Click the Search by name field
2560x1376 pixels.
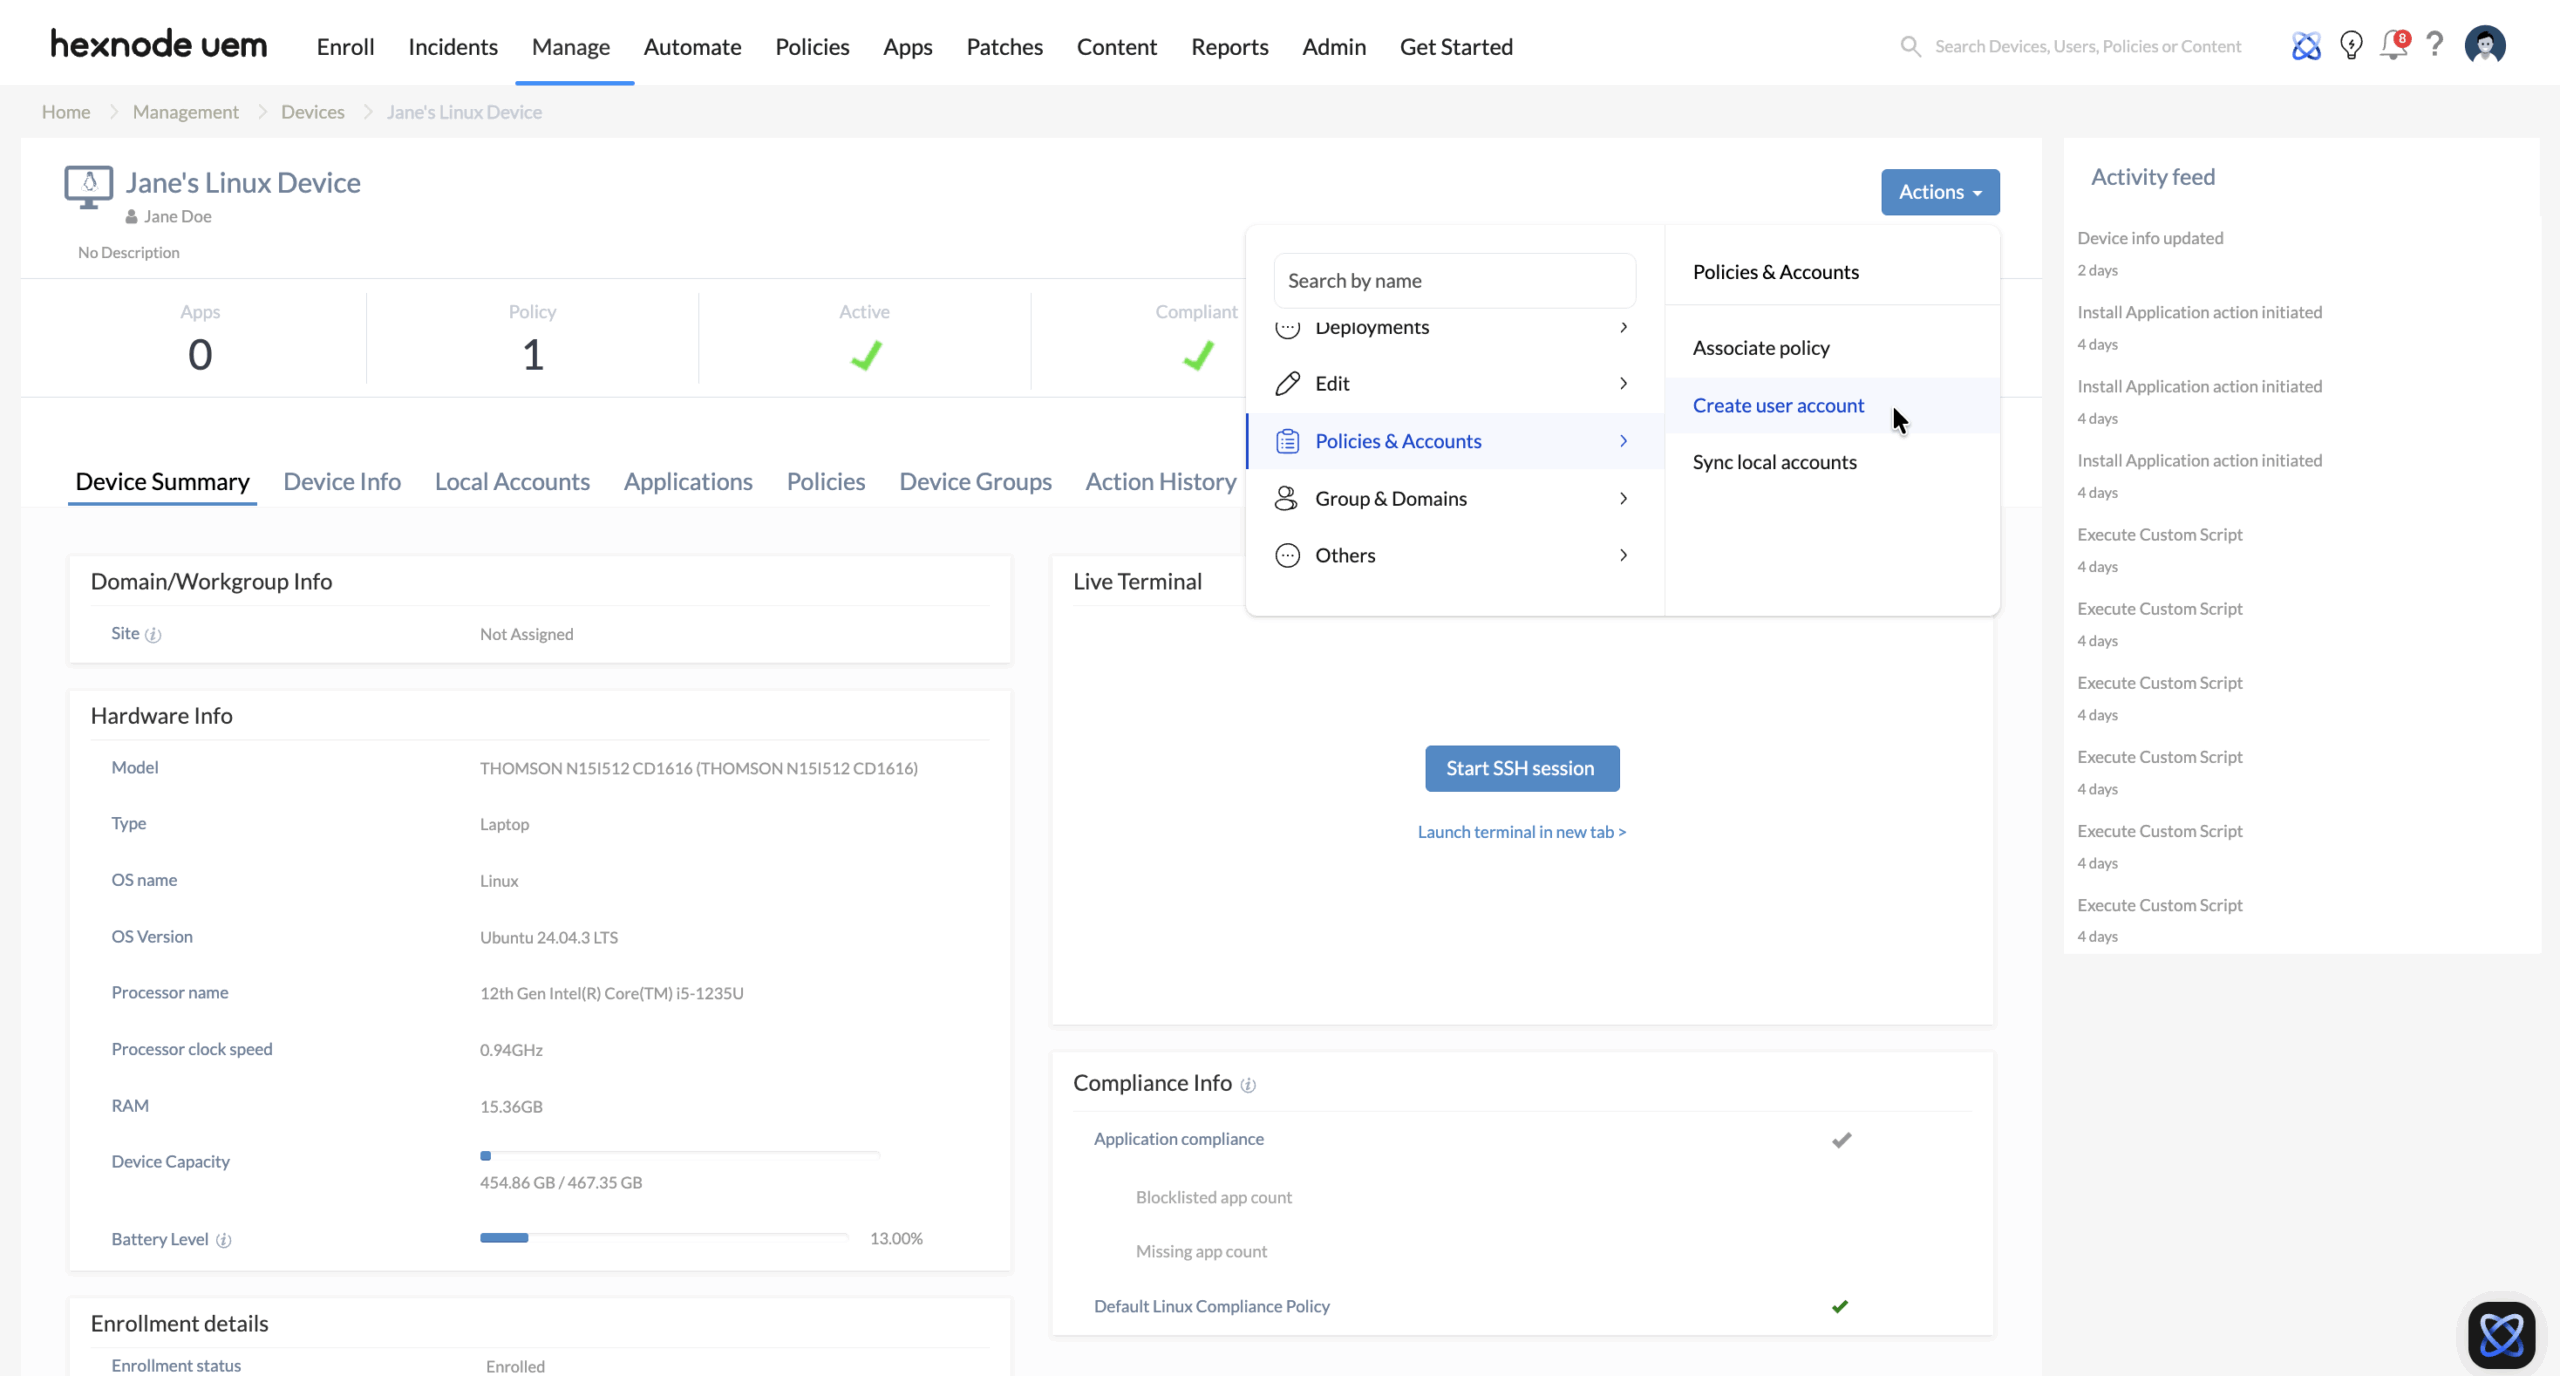click(x=1453, y=281)
